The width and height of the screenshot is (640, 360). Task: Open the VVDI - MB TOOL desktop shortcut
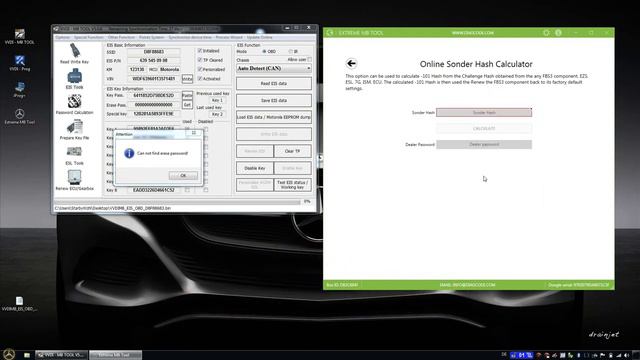tap(20, 36)
